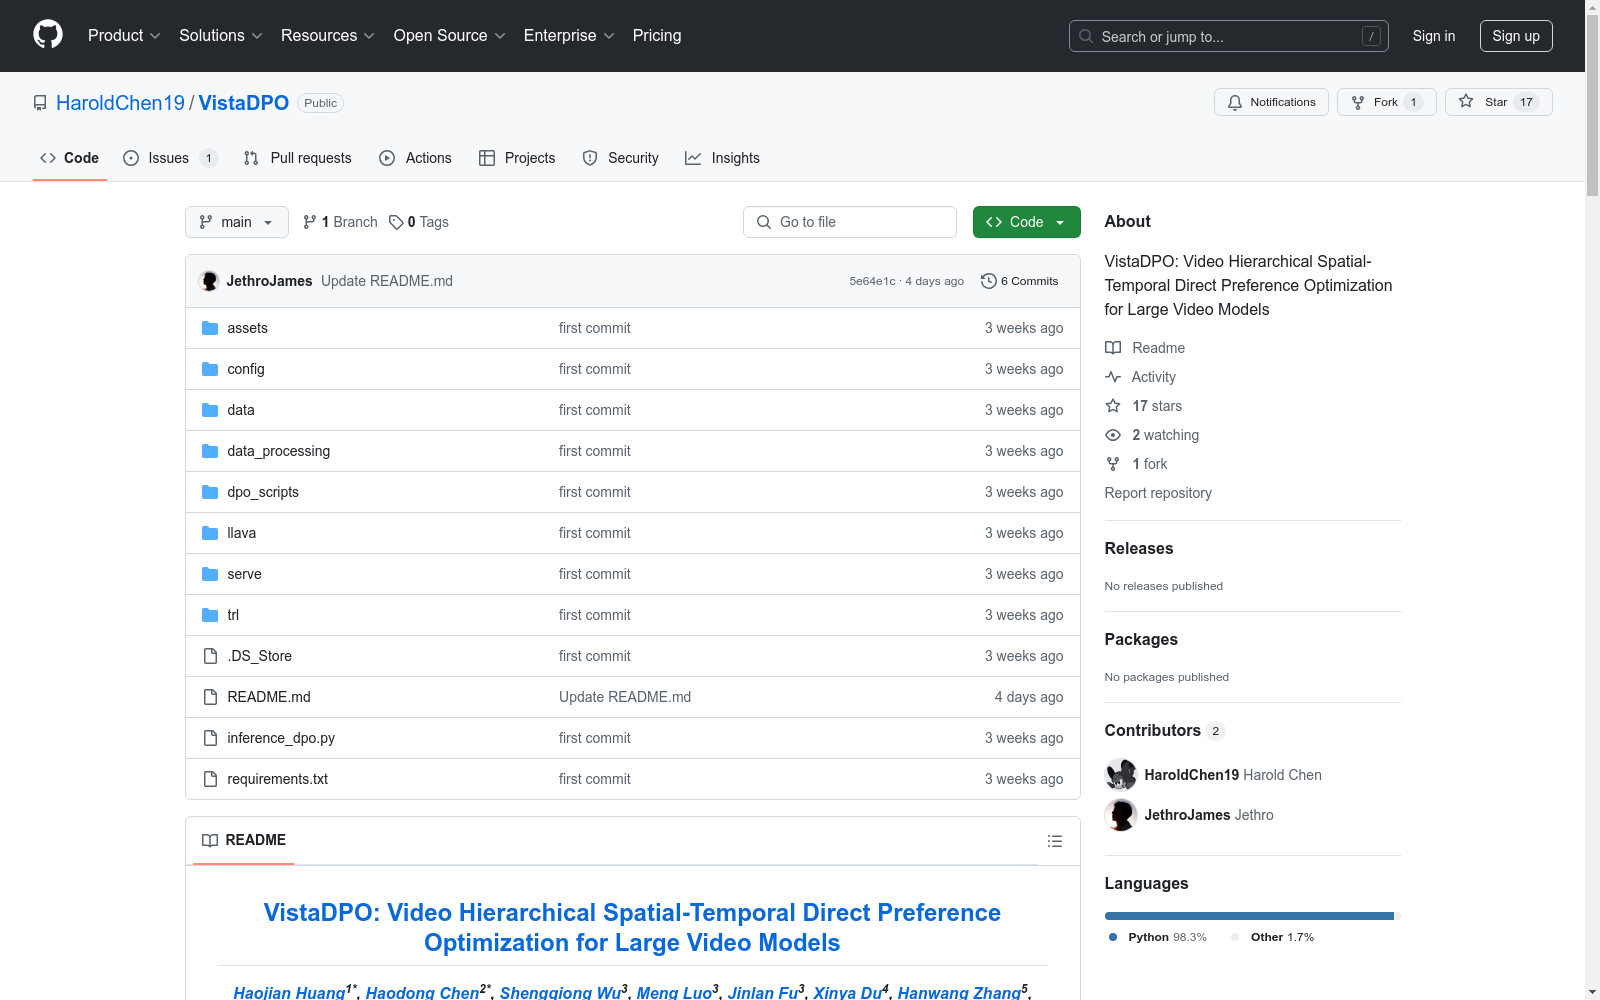Screen dimensions: 1600x1000
Task: Open commit 5e64e1c hash link
Action: point(873,281)
